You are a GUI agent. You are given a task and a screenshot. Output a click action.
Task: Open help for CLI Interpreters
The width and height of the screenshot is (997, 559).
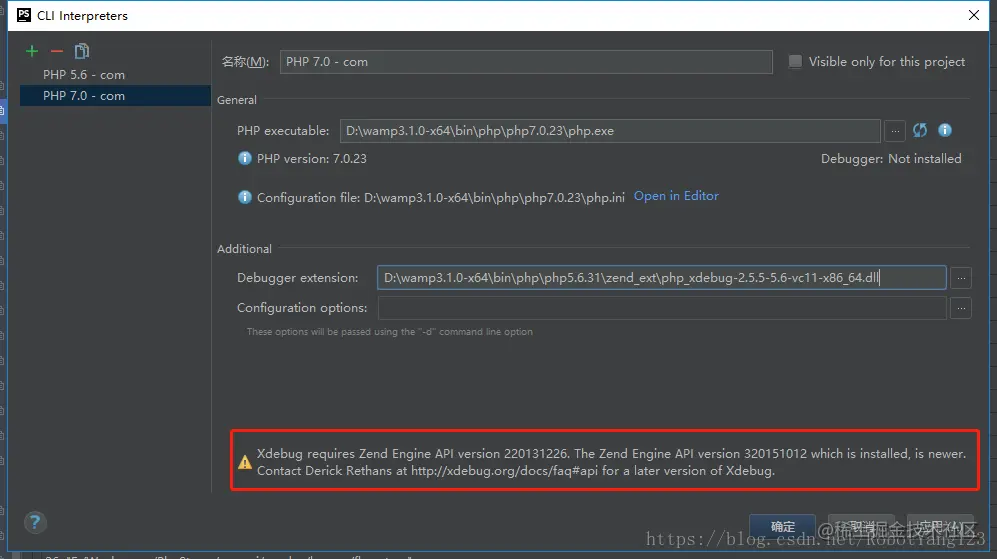(35, 523)
